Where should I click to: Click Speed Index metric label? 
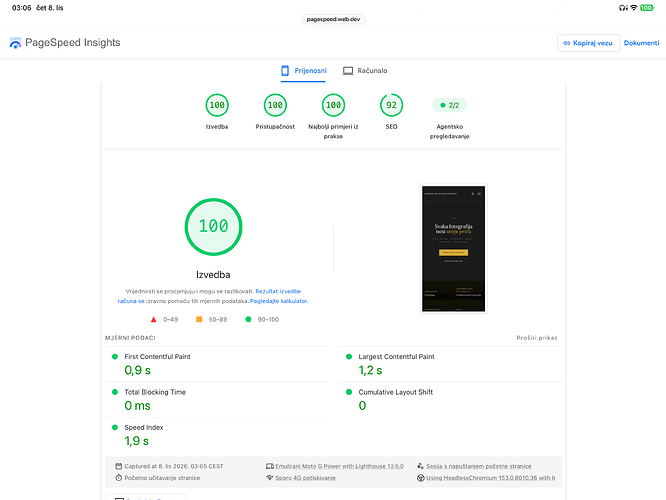click(144, 427)
